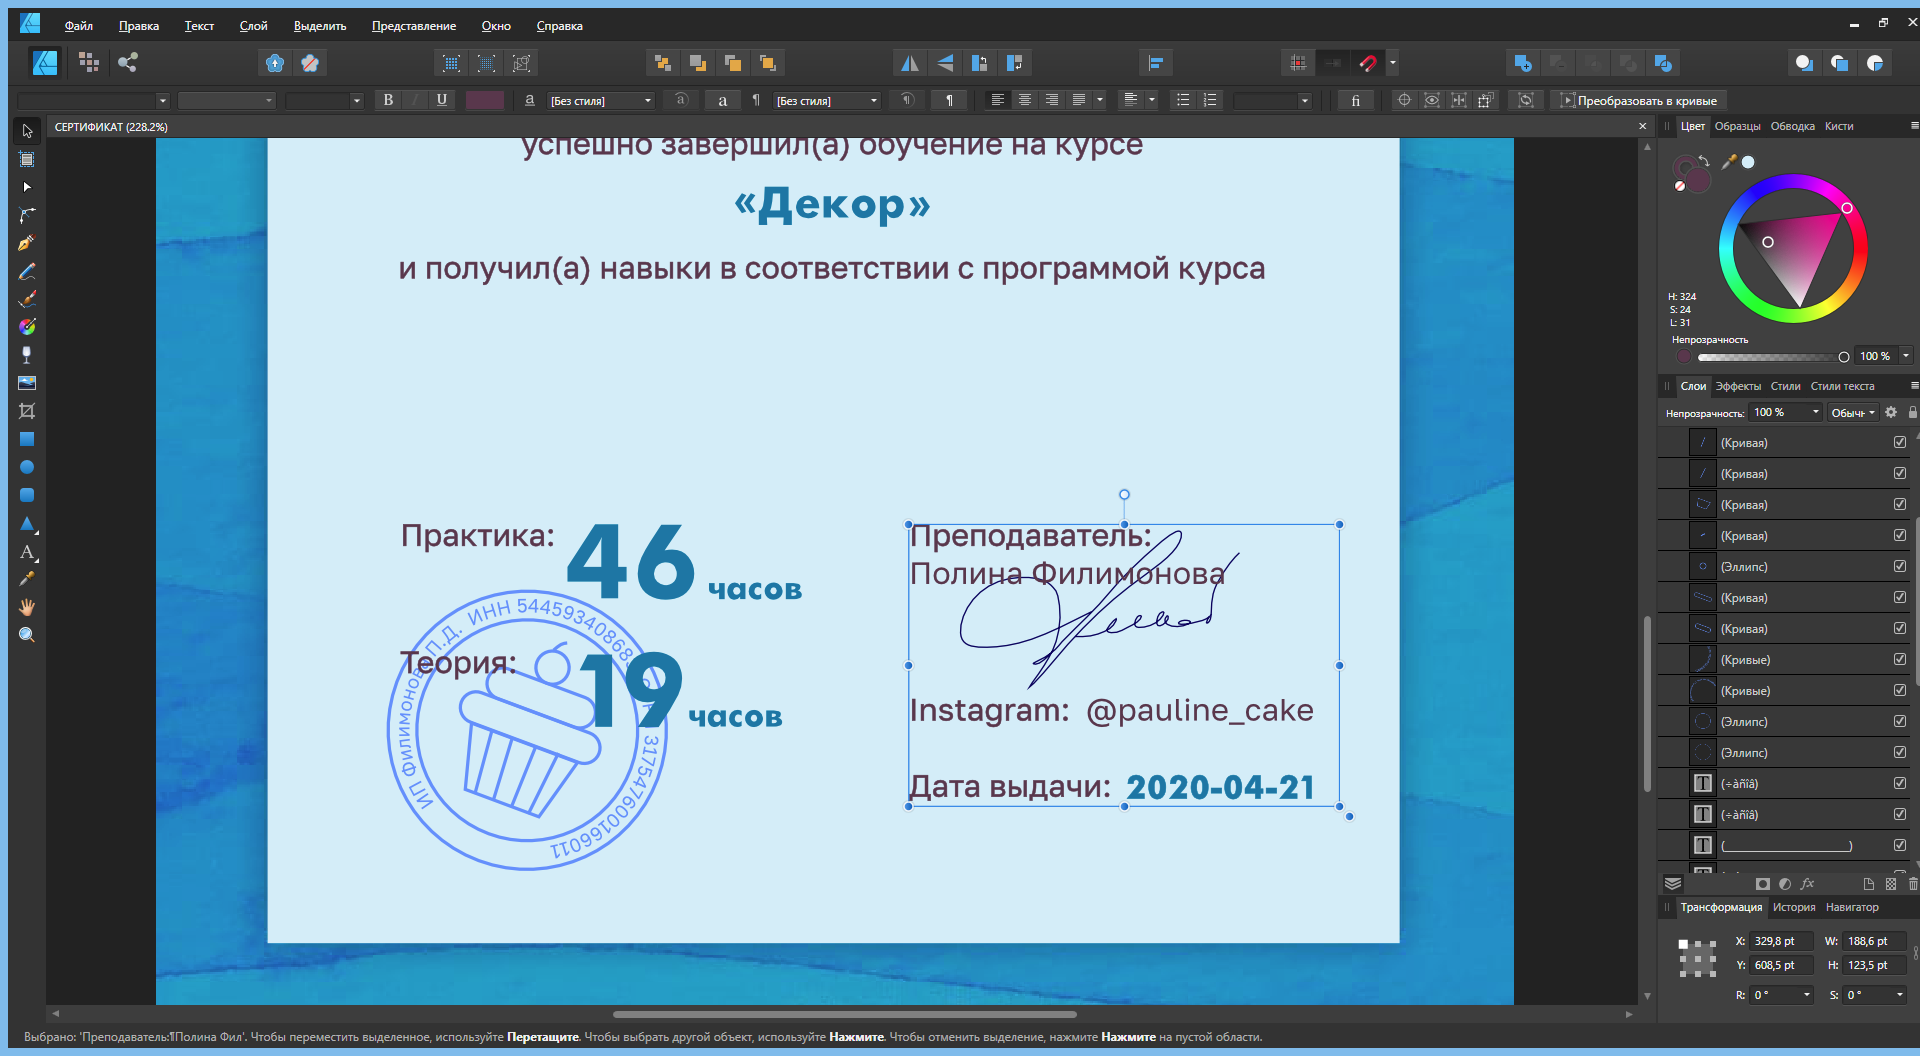Select the Pencil tool
Image resolution: width=1920 pixels, height=1056 pixels.
point(27,271)
